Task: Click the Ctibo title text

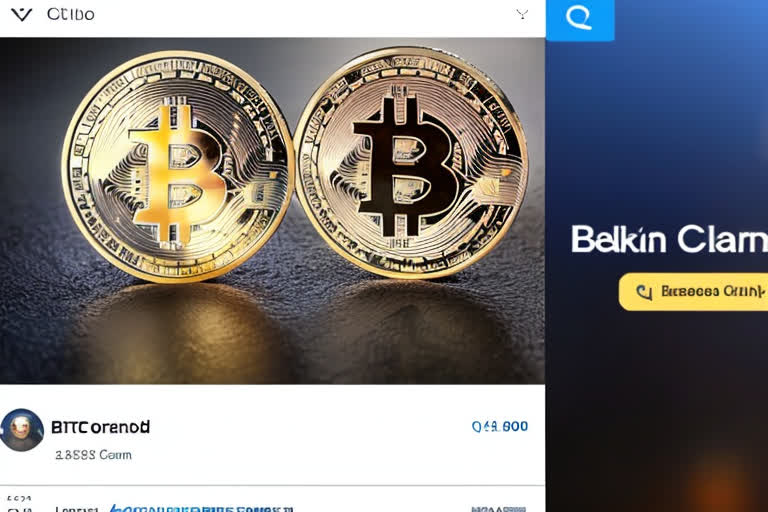Action: [x=71, y=14]
